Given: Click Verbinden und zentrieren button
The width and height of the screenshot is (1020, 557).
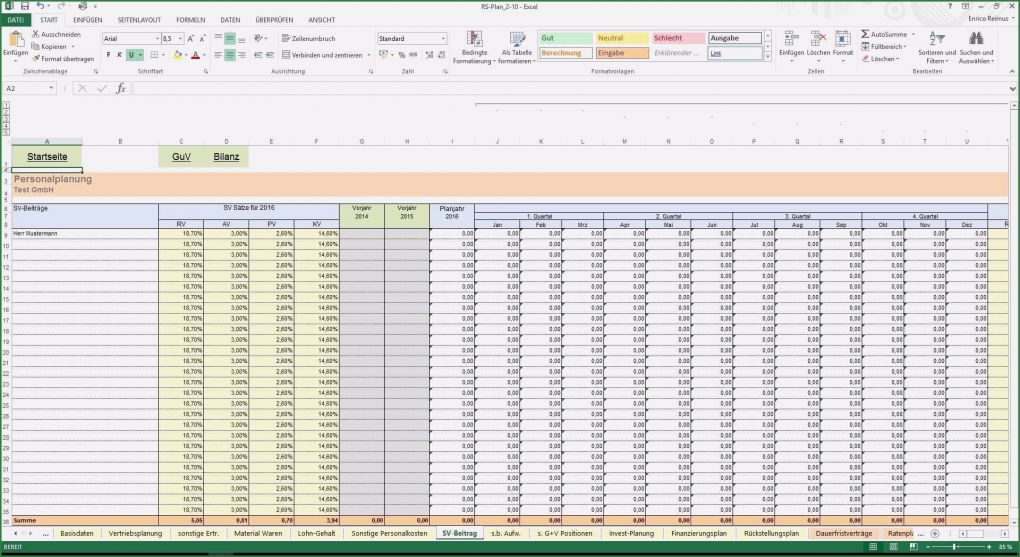Looking at the screenshot, I should point(322,55).
